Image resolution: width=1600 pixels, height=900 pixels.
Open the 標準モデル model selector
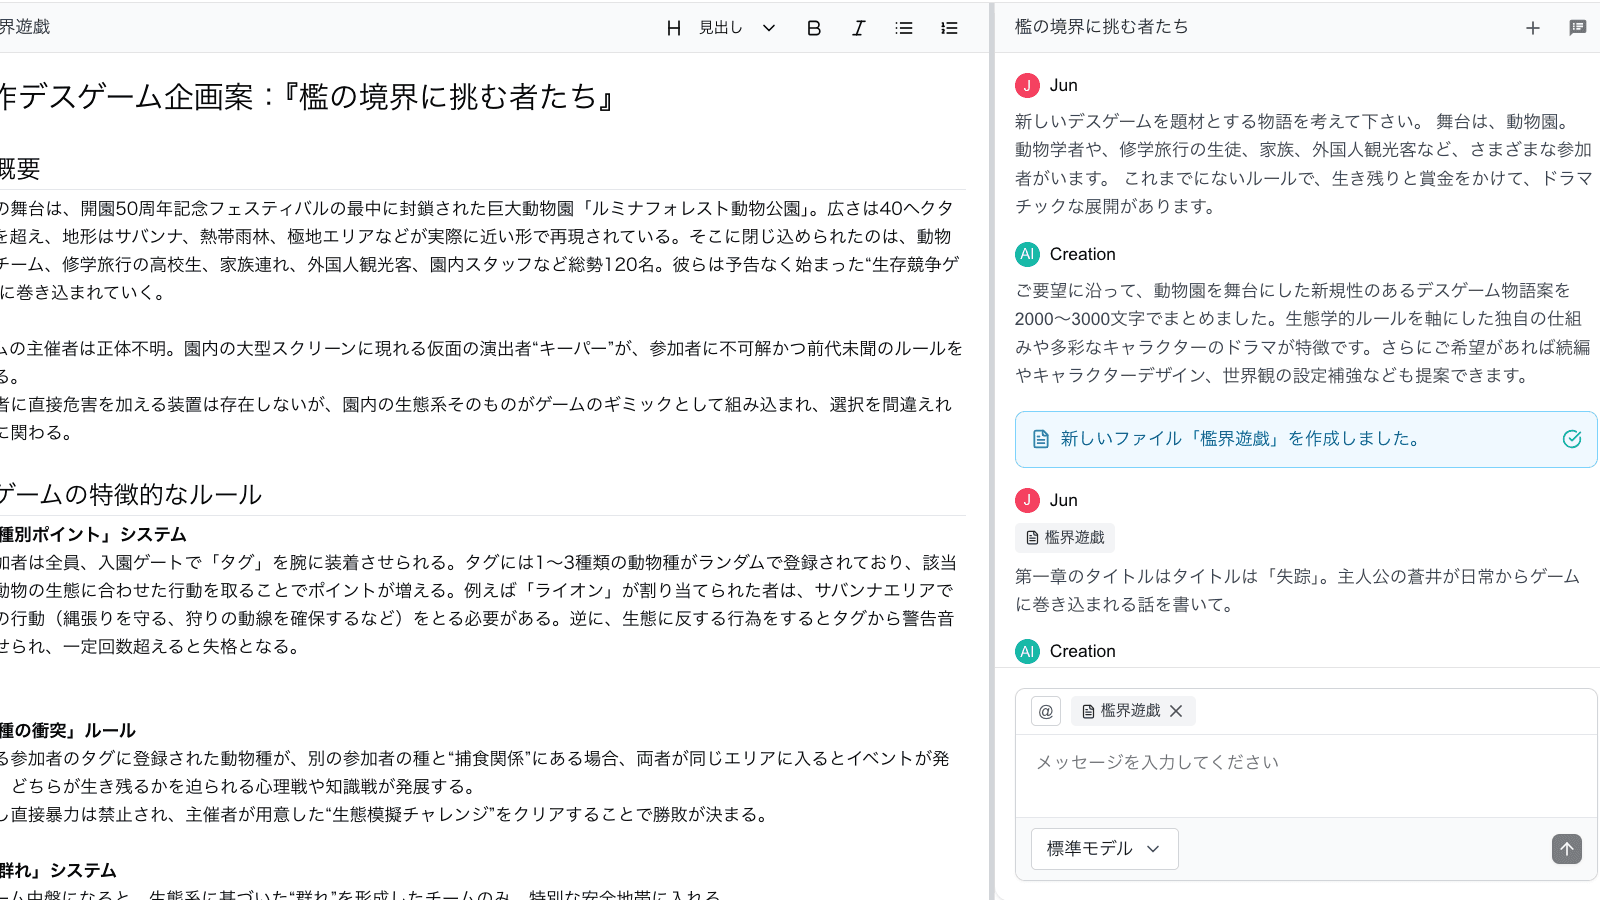click(x=1104, y=848)
